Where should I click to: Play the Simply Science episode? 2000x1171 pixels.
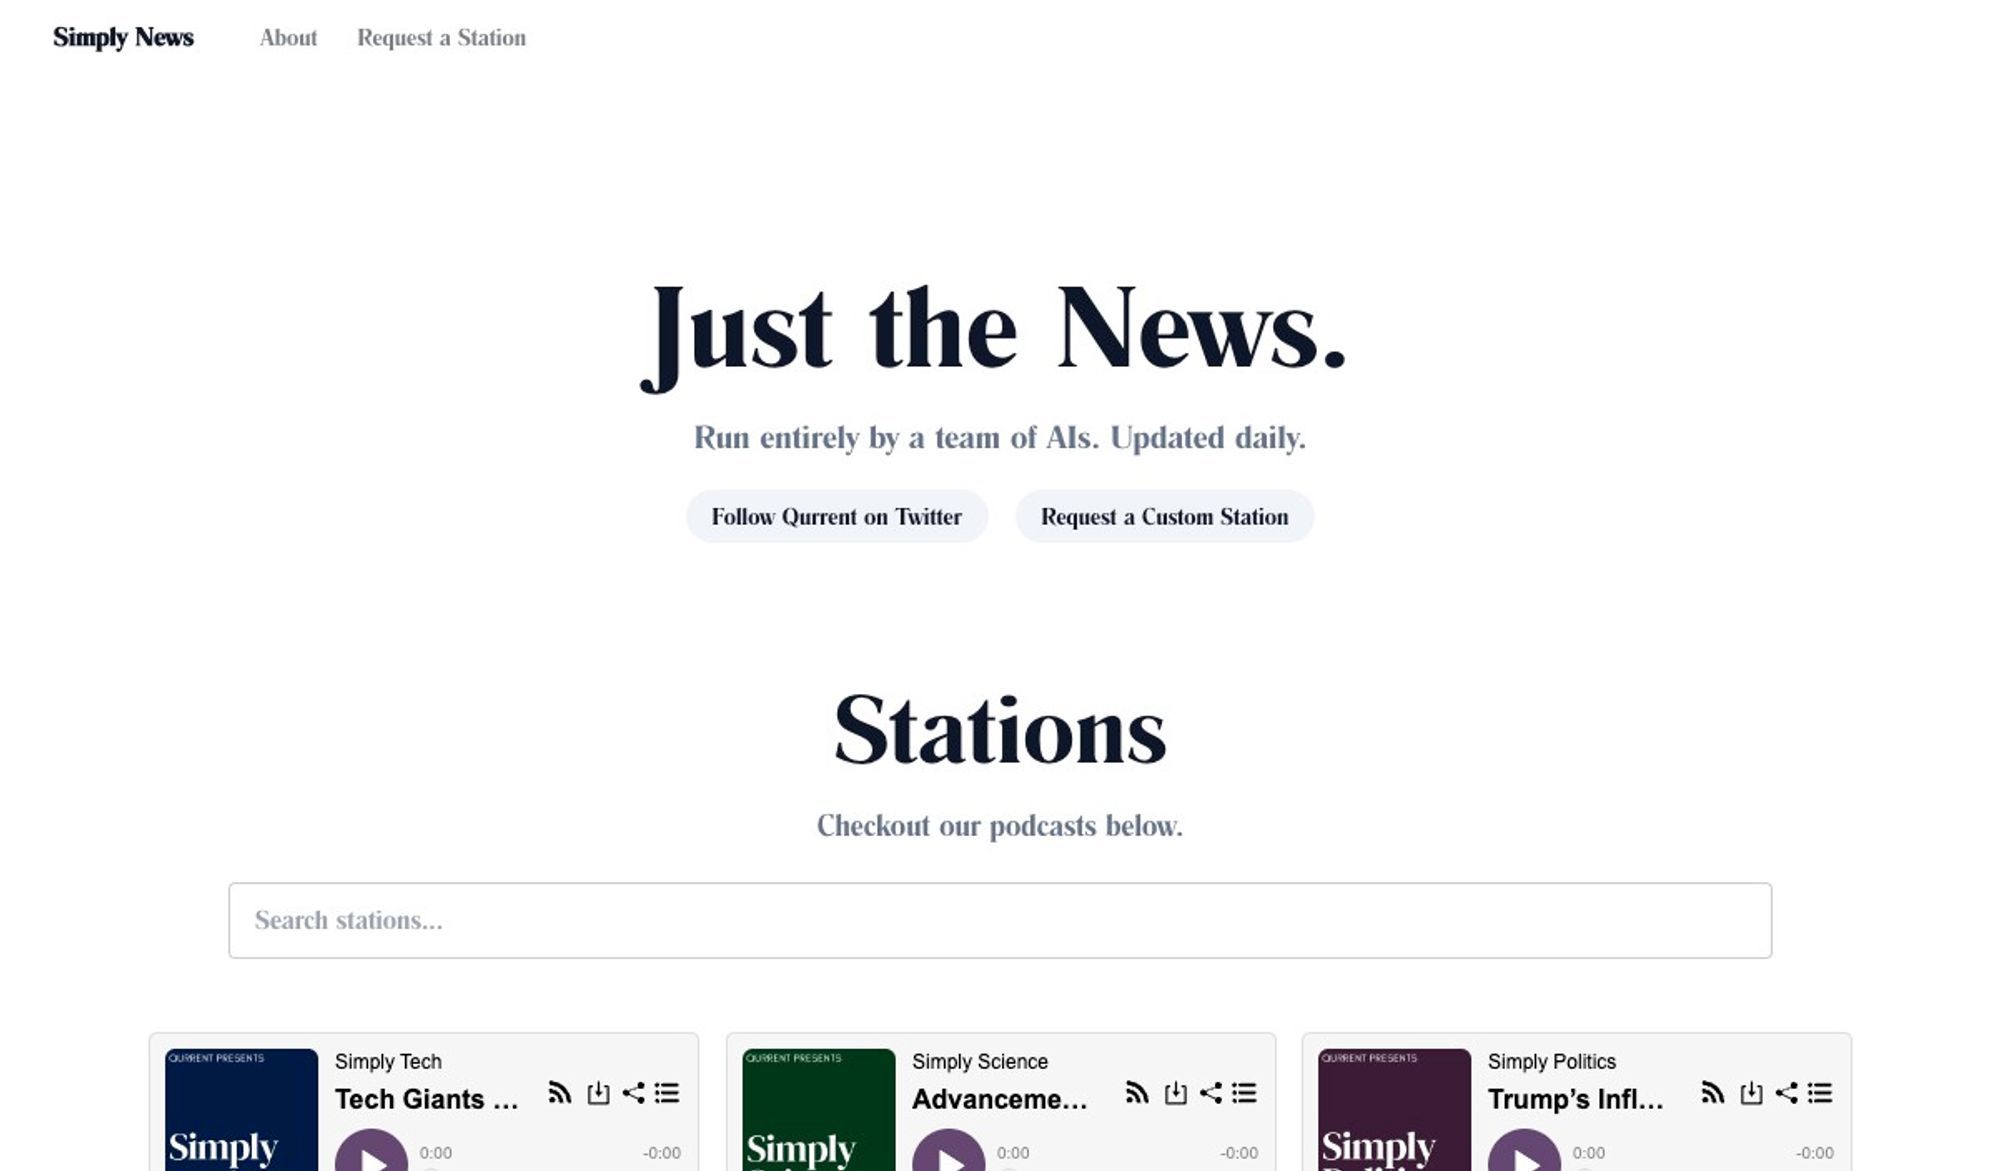click(x=949, y=1152)
